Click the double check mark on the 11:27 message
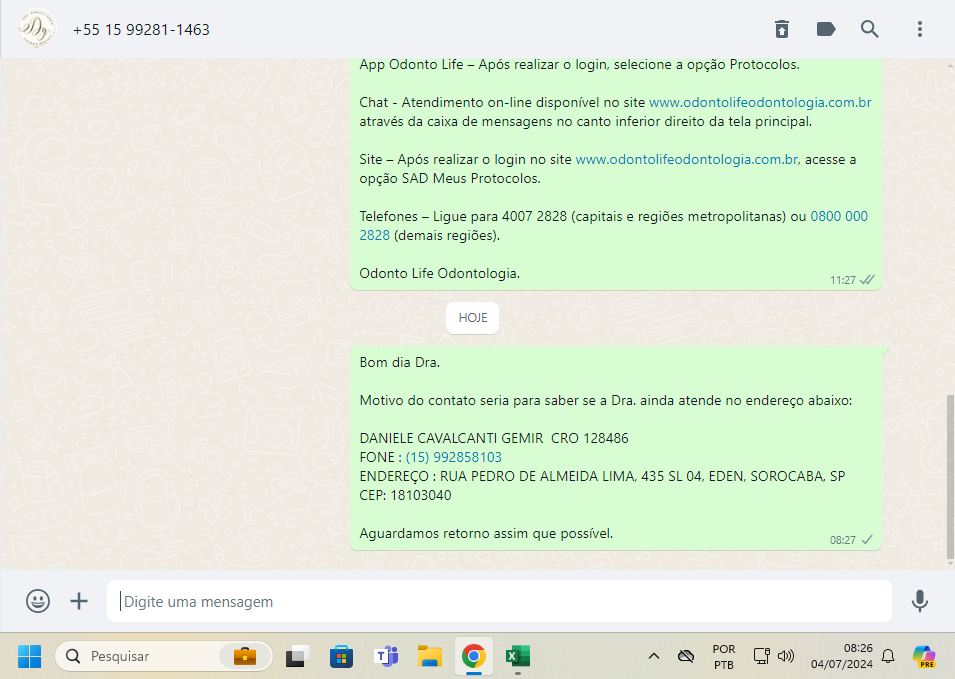This screenshot has height=679, width=955. (867, 280)
